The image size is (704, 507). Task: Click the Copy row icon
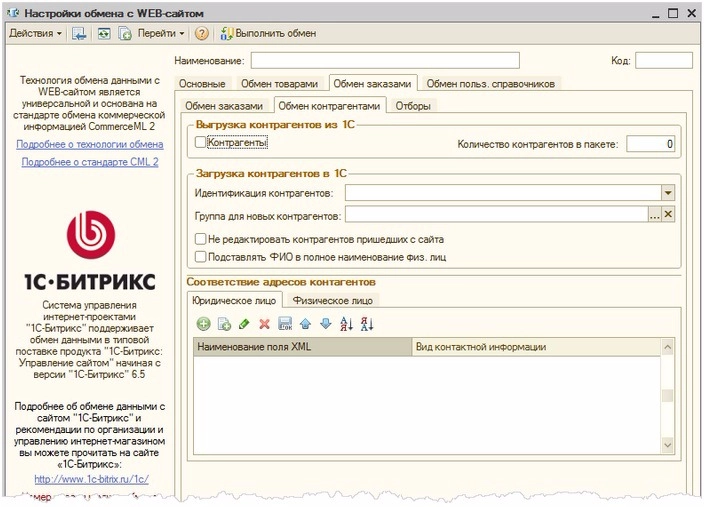[224, 323]
